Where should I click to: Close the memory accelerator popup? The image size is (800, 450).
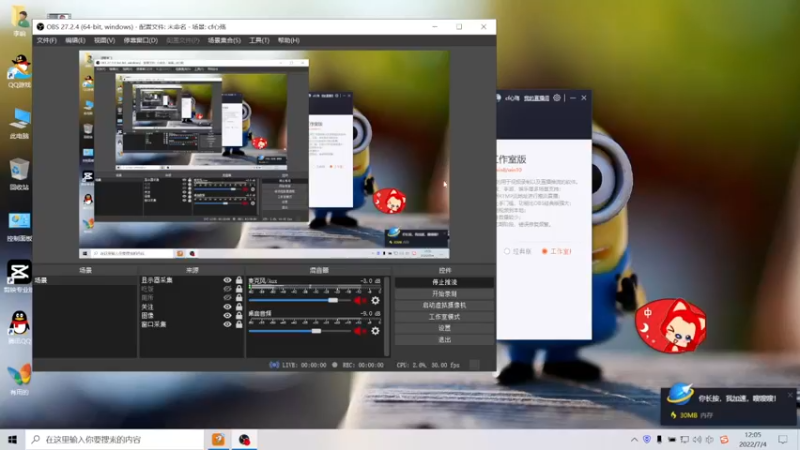(x=790, y=394)
